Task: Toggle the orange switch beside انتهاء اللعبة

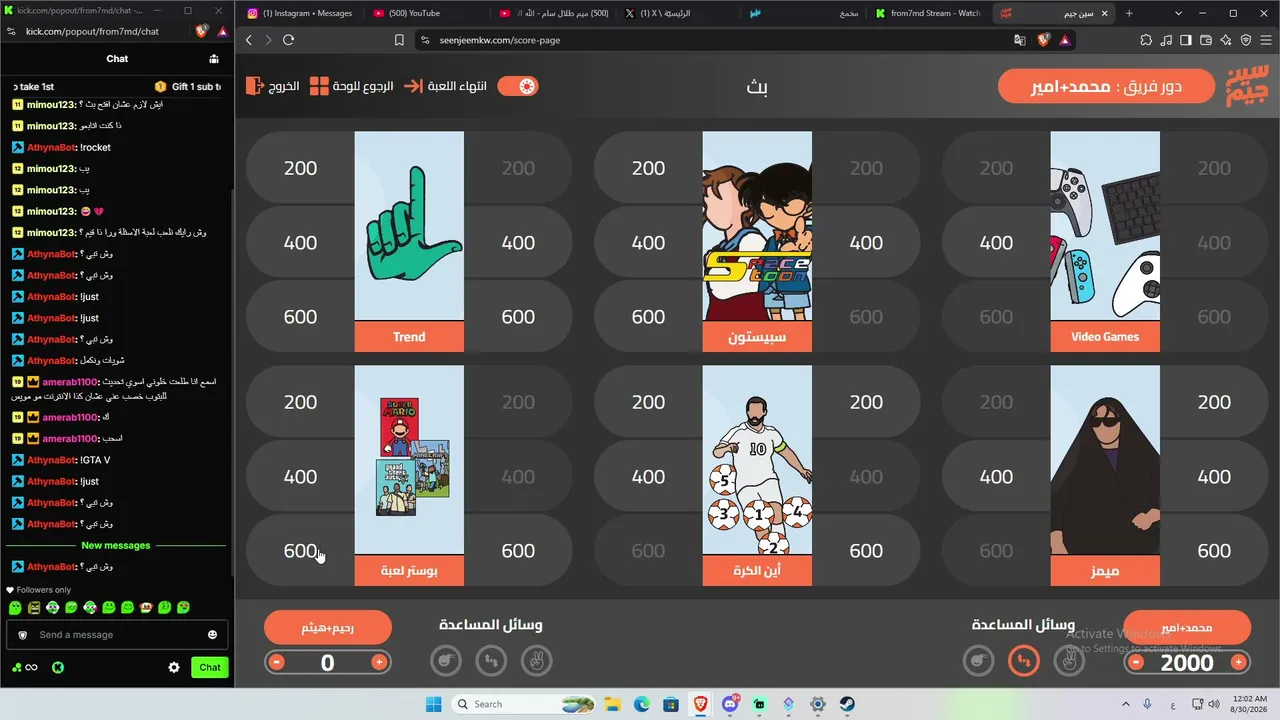Action: (x=517, y=86)
